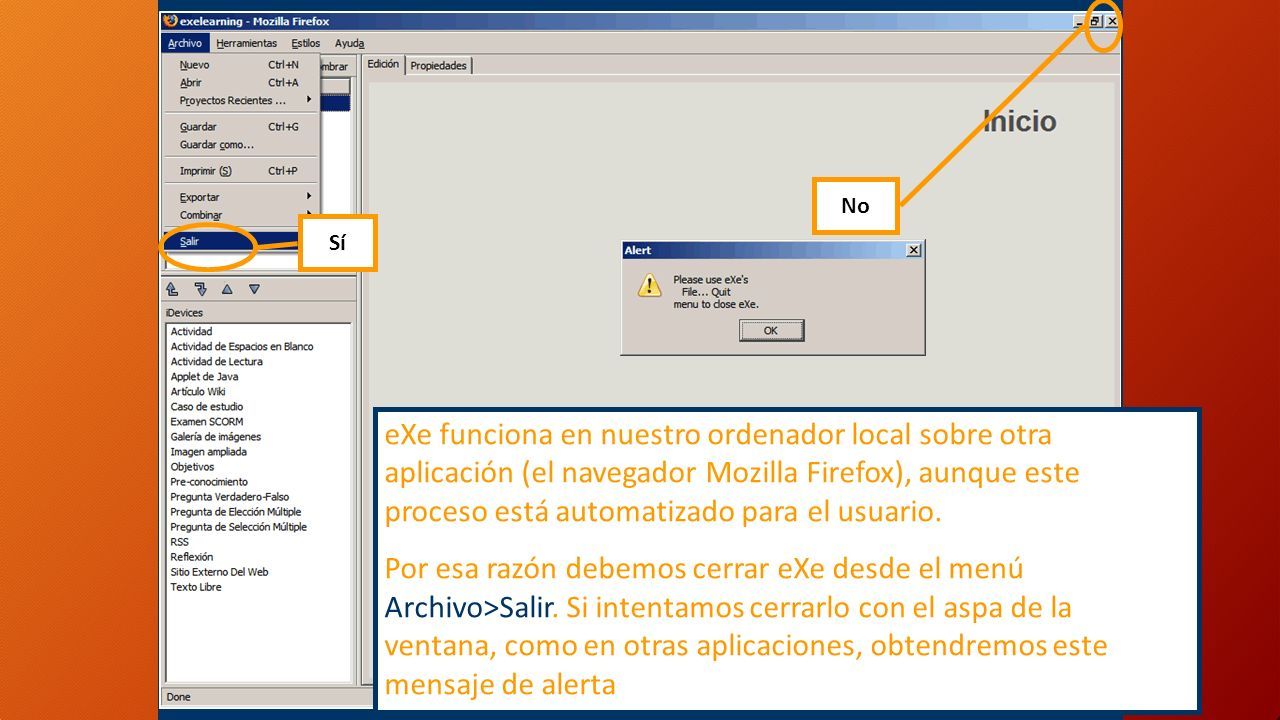The height and width of the screenshot is (720, 1280).
Task: Choose Guardar from the Archivo menu
Action: tap(240, 127)
